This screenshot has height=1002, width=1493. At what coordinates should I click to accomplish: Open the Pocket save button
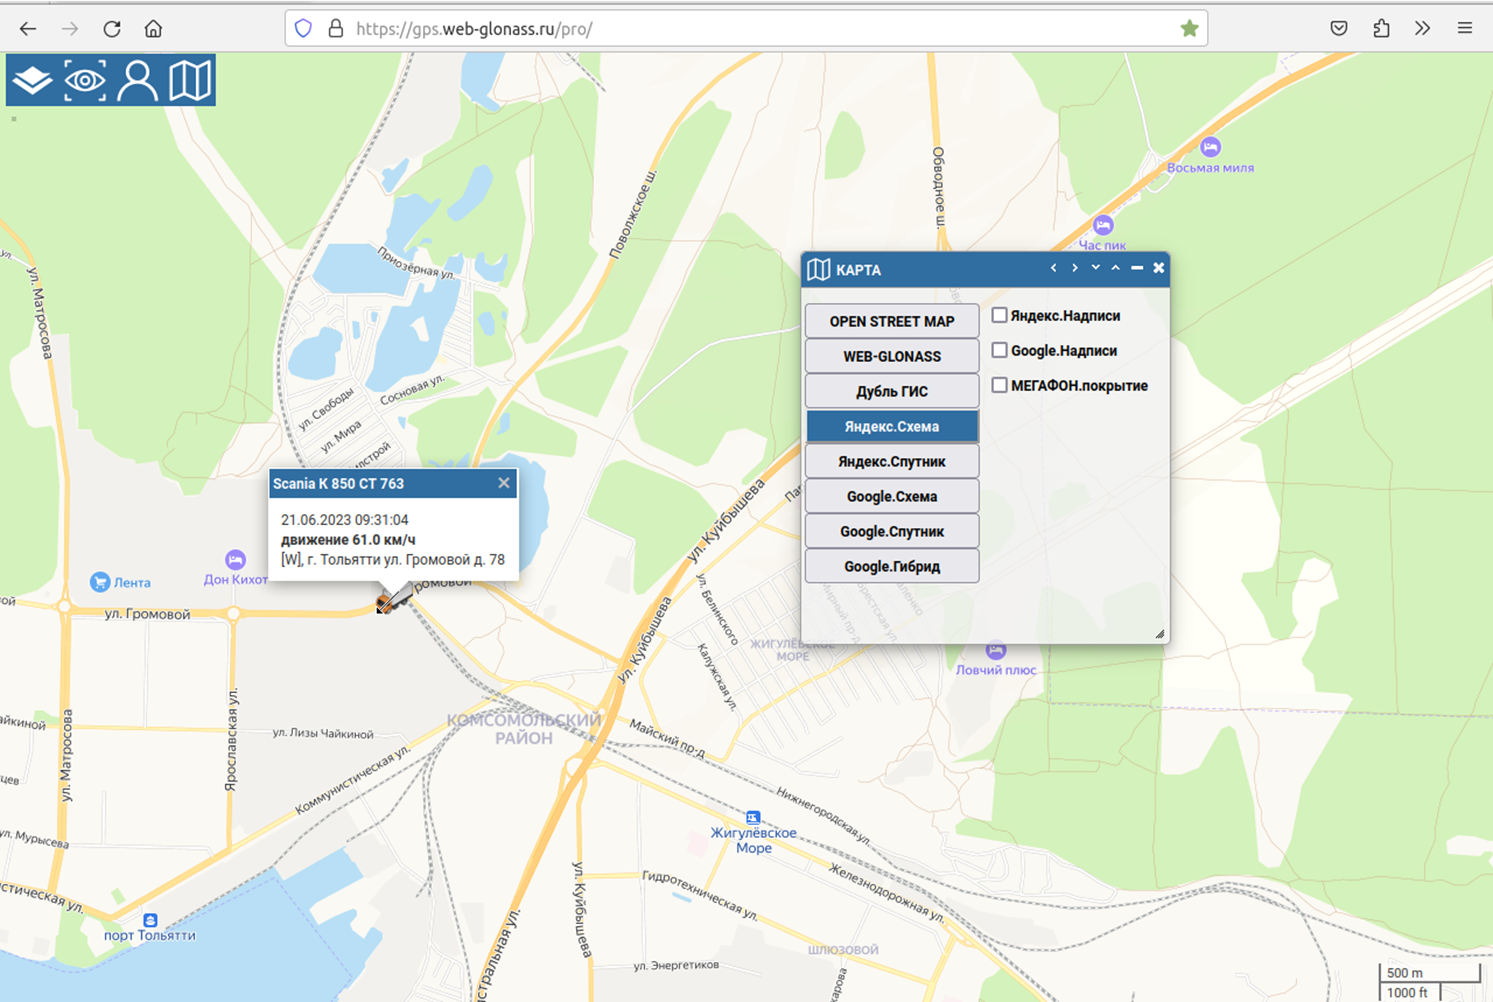(1339, 28)
